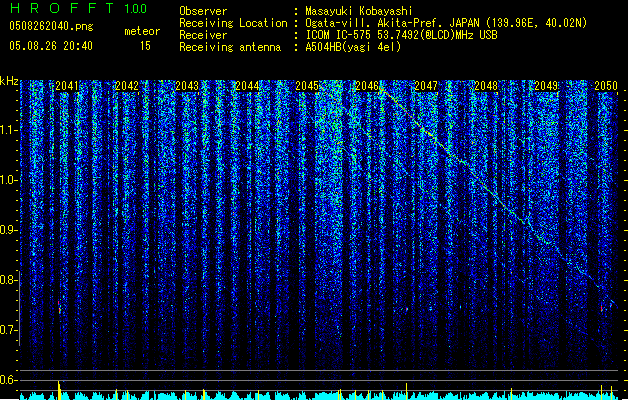This screenshot has height=400, width=629.
Task: Click the 2041 time marker
Action: click(x=67, y=86)
